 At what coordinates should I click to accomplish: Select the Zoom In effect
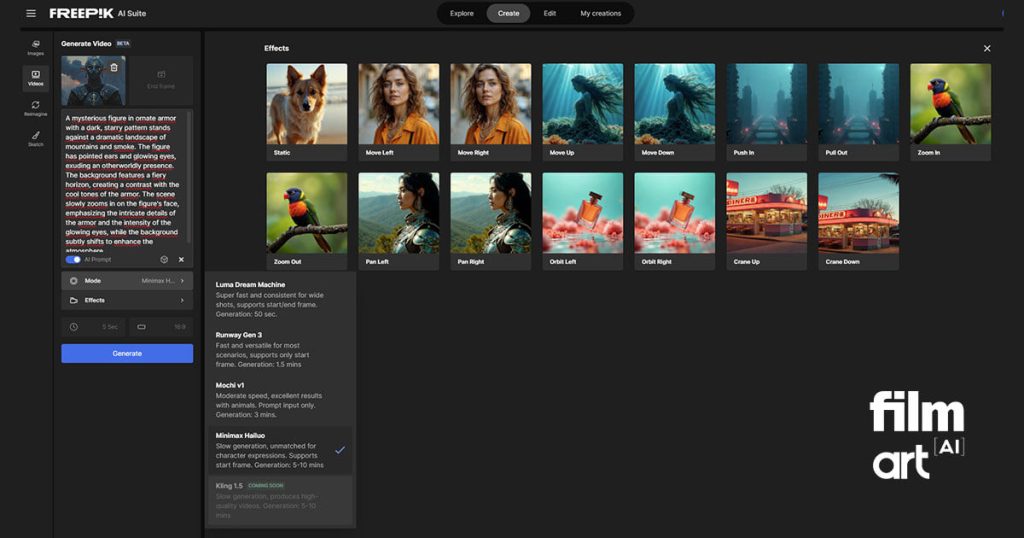point(950,112)
